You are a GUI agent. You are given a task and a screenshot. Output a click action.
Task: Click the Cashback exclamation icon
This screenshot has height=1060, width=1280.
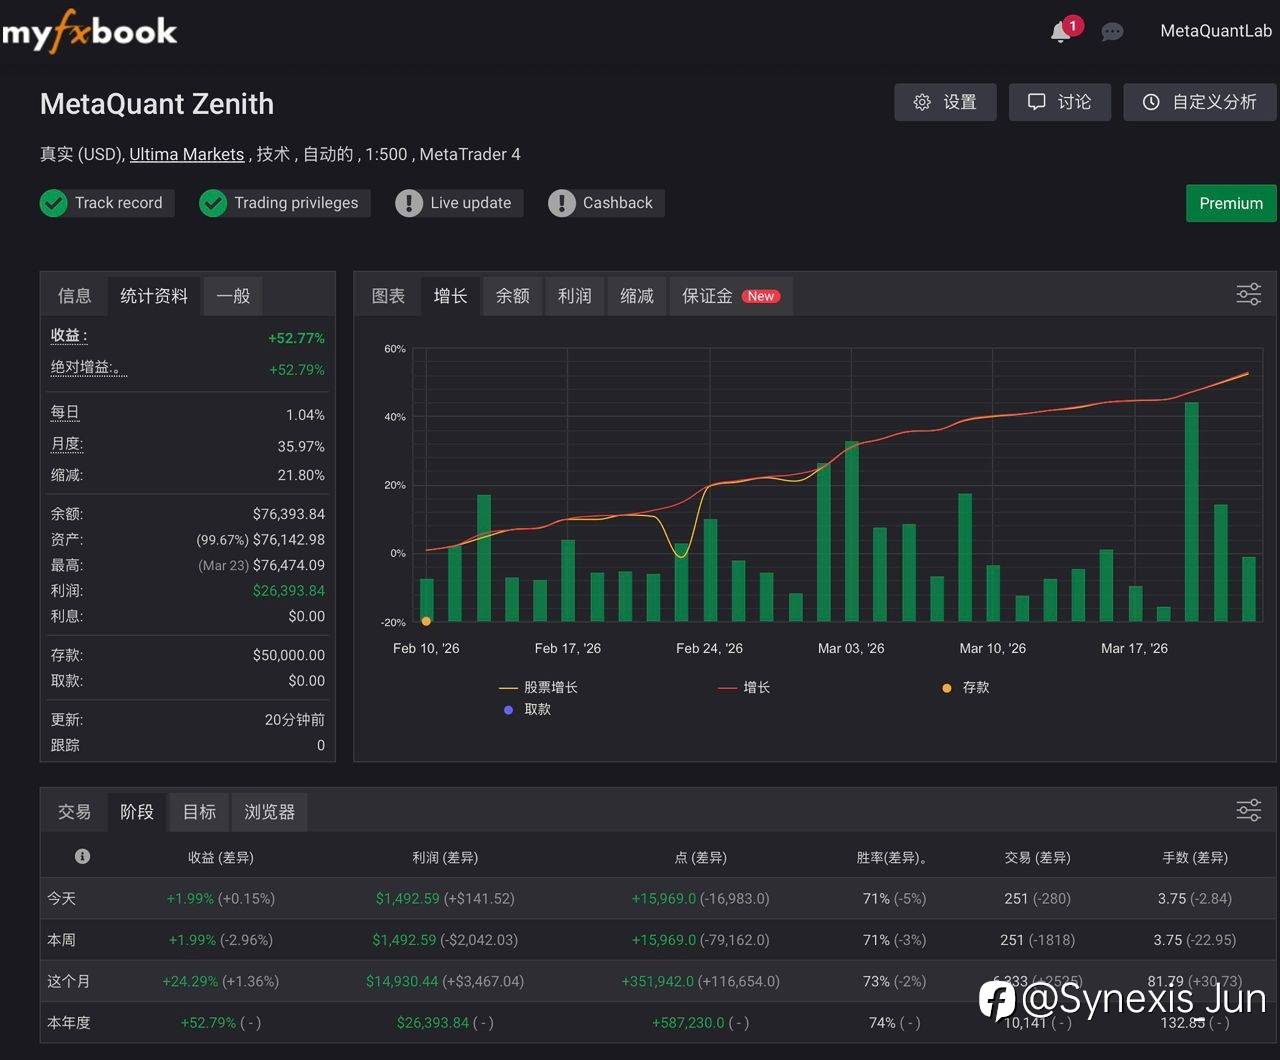562,203
